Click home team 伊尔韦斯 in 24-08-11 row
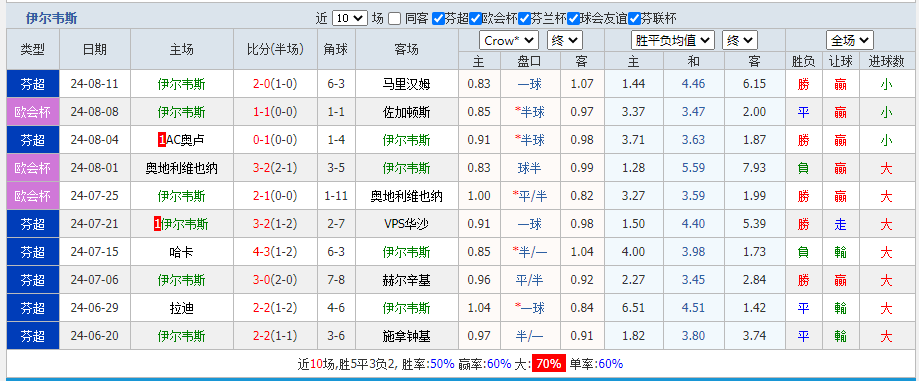Viewport: 919px width, 381px height. tap(182, 84)
